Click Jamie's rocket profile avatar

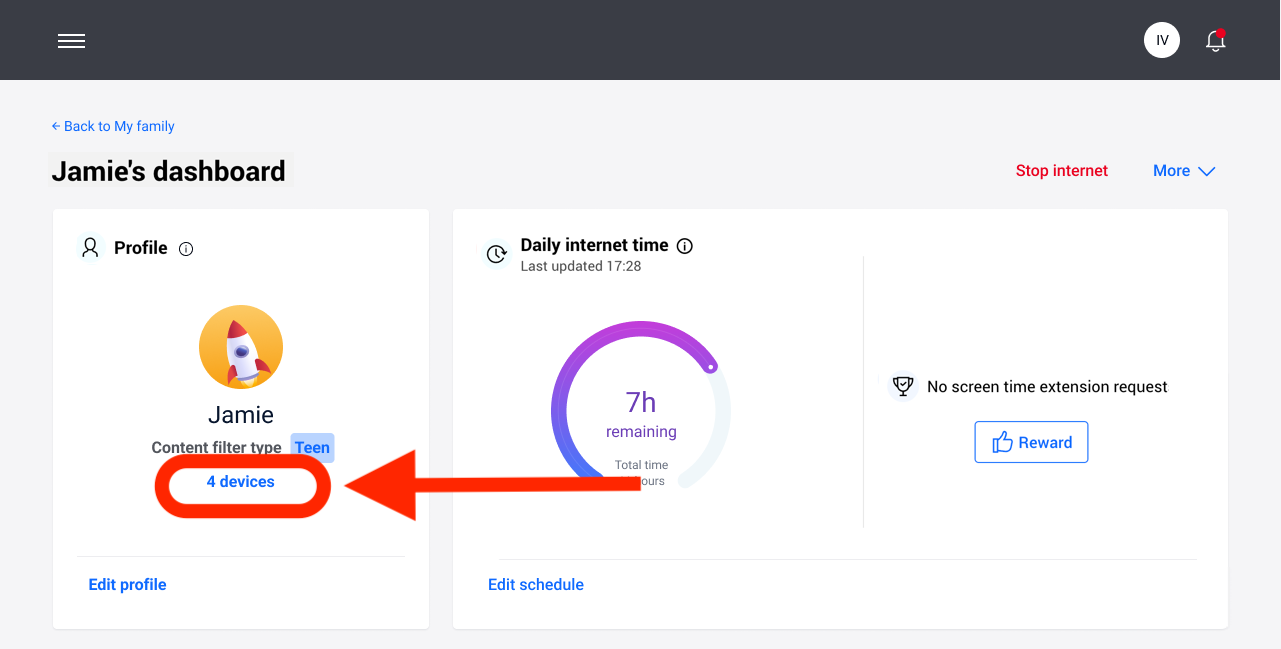tap(241, 346)
